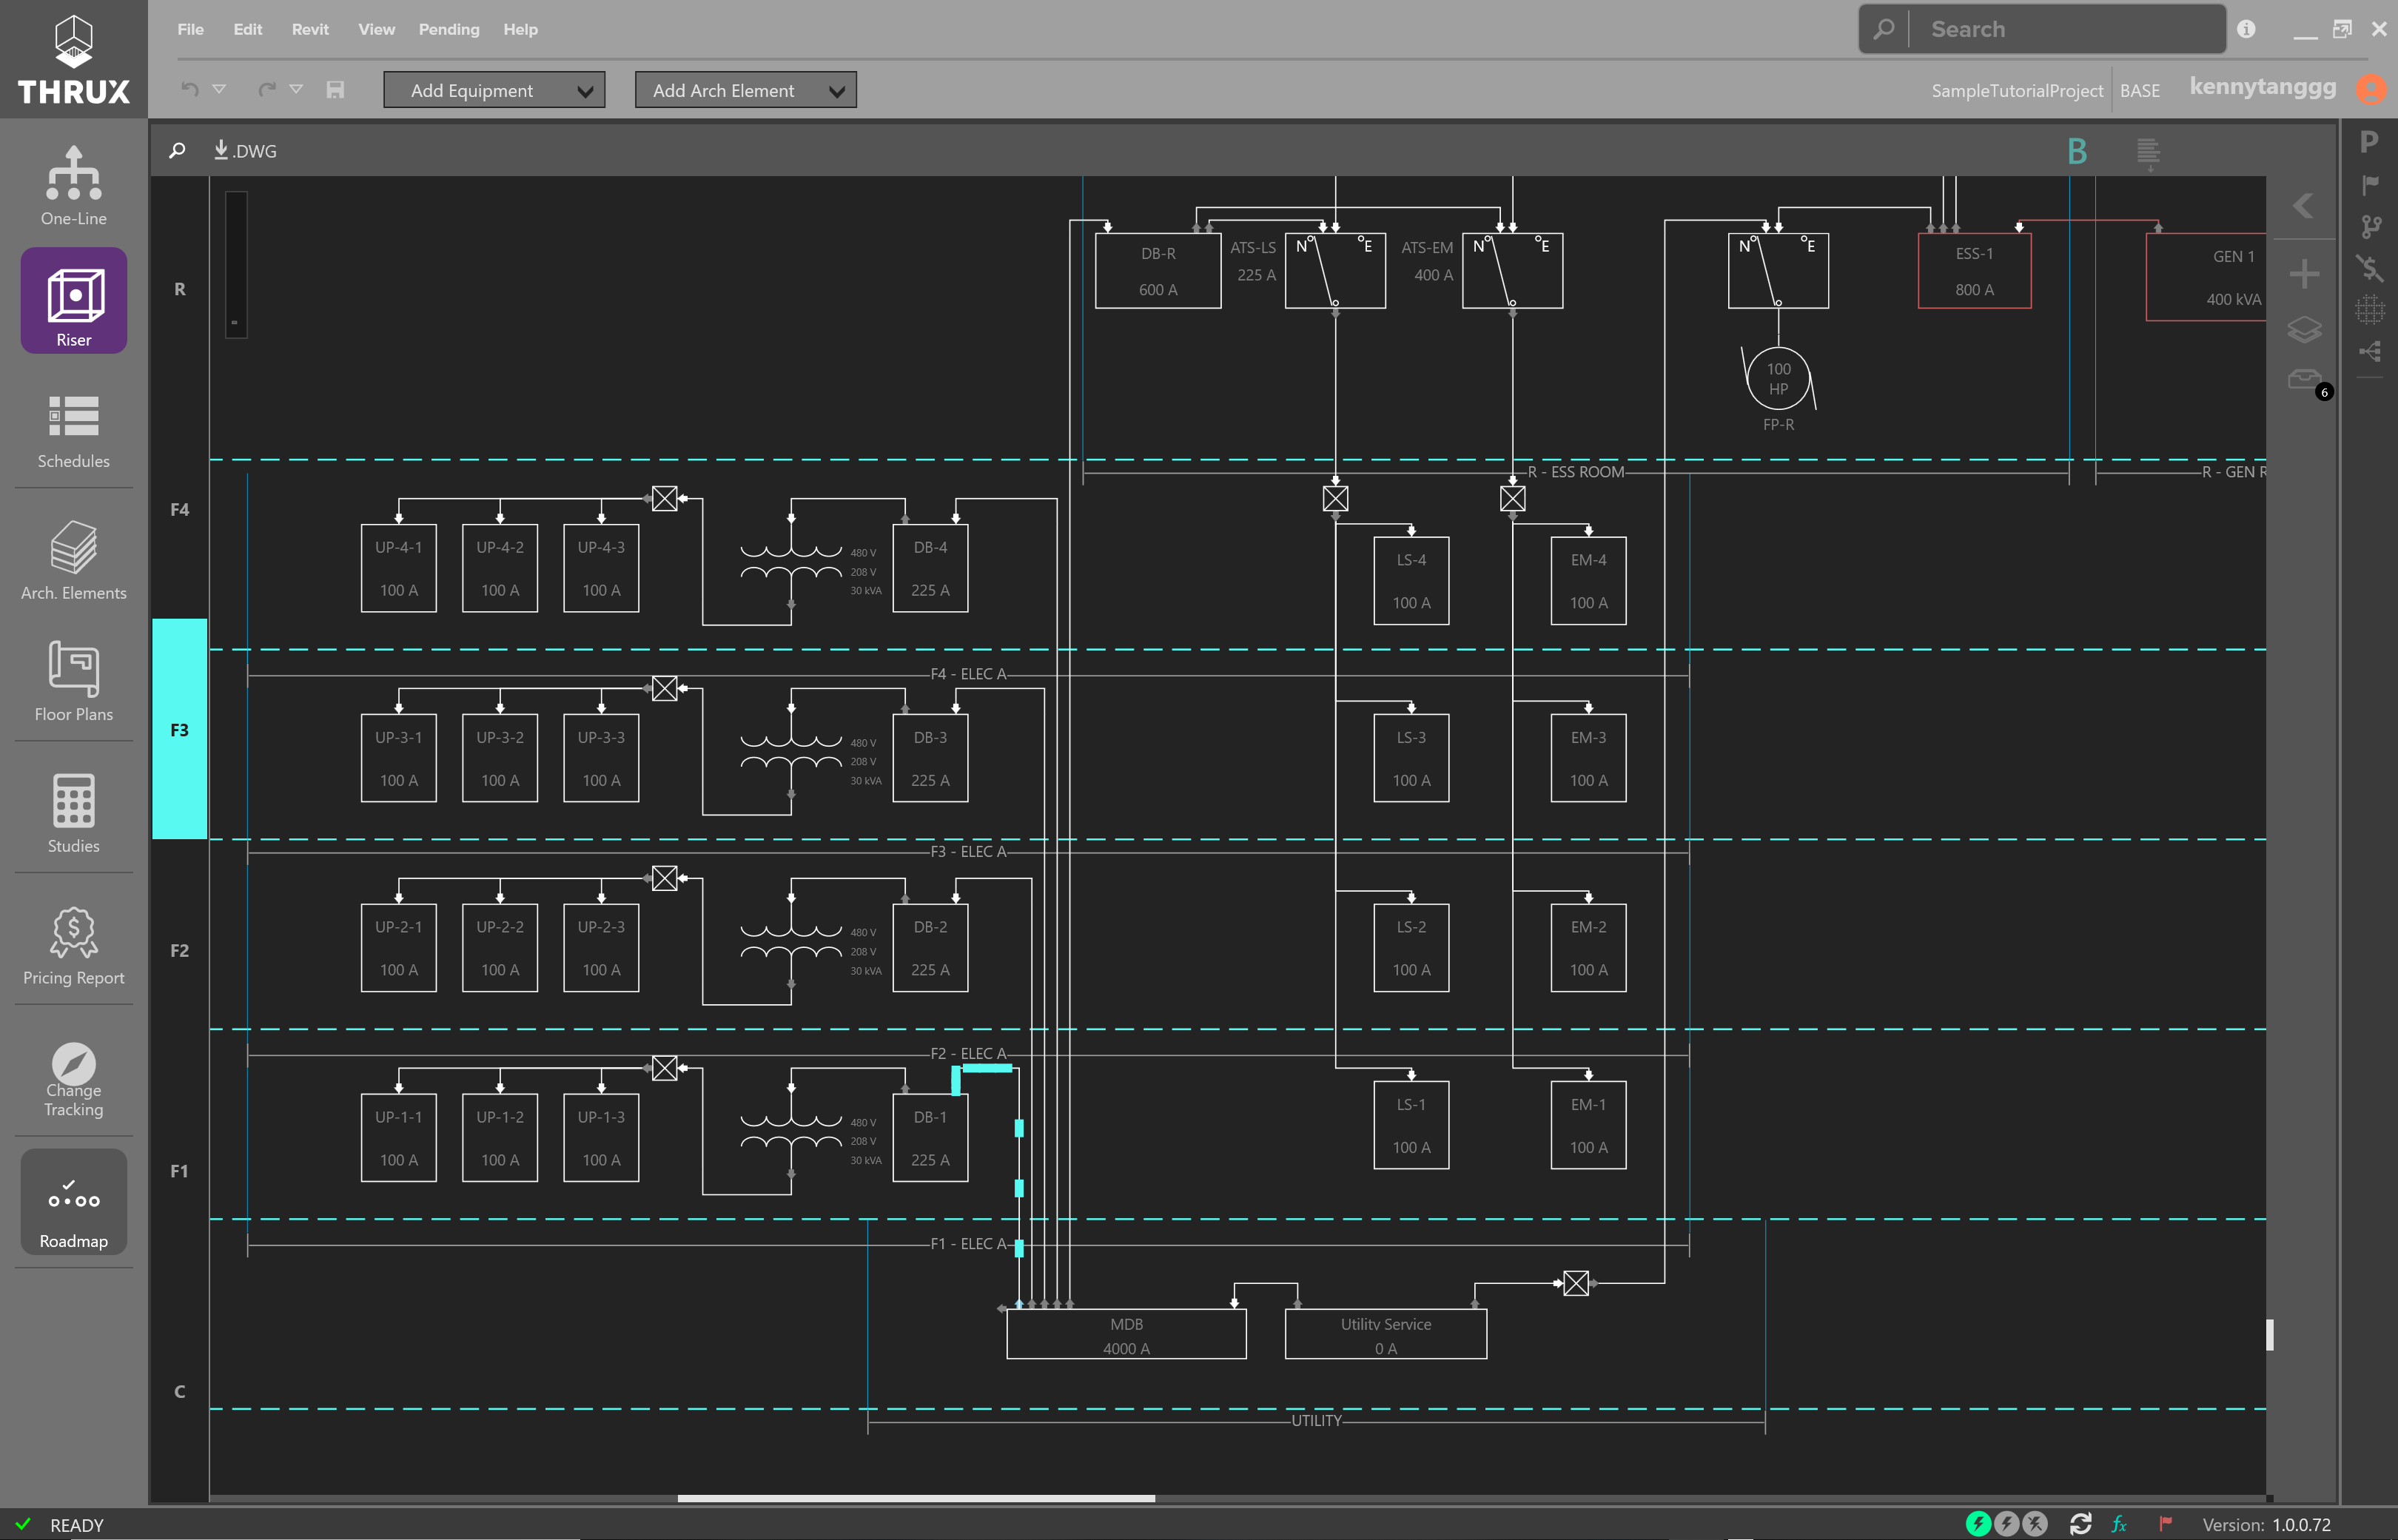Click the redo arrow icon
The height and width of the screenshot is (1540, 2398).
266,90
